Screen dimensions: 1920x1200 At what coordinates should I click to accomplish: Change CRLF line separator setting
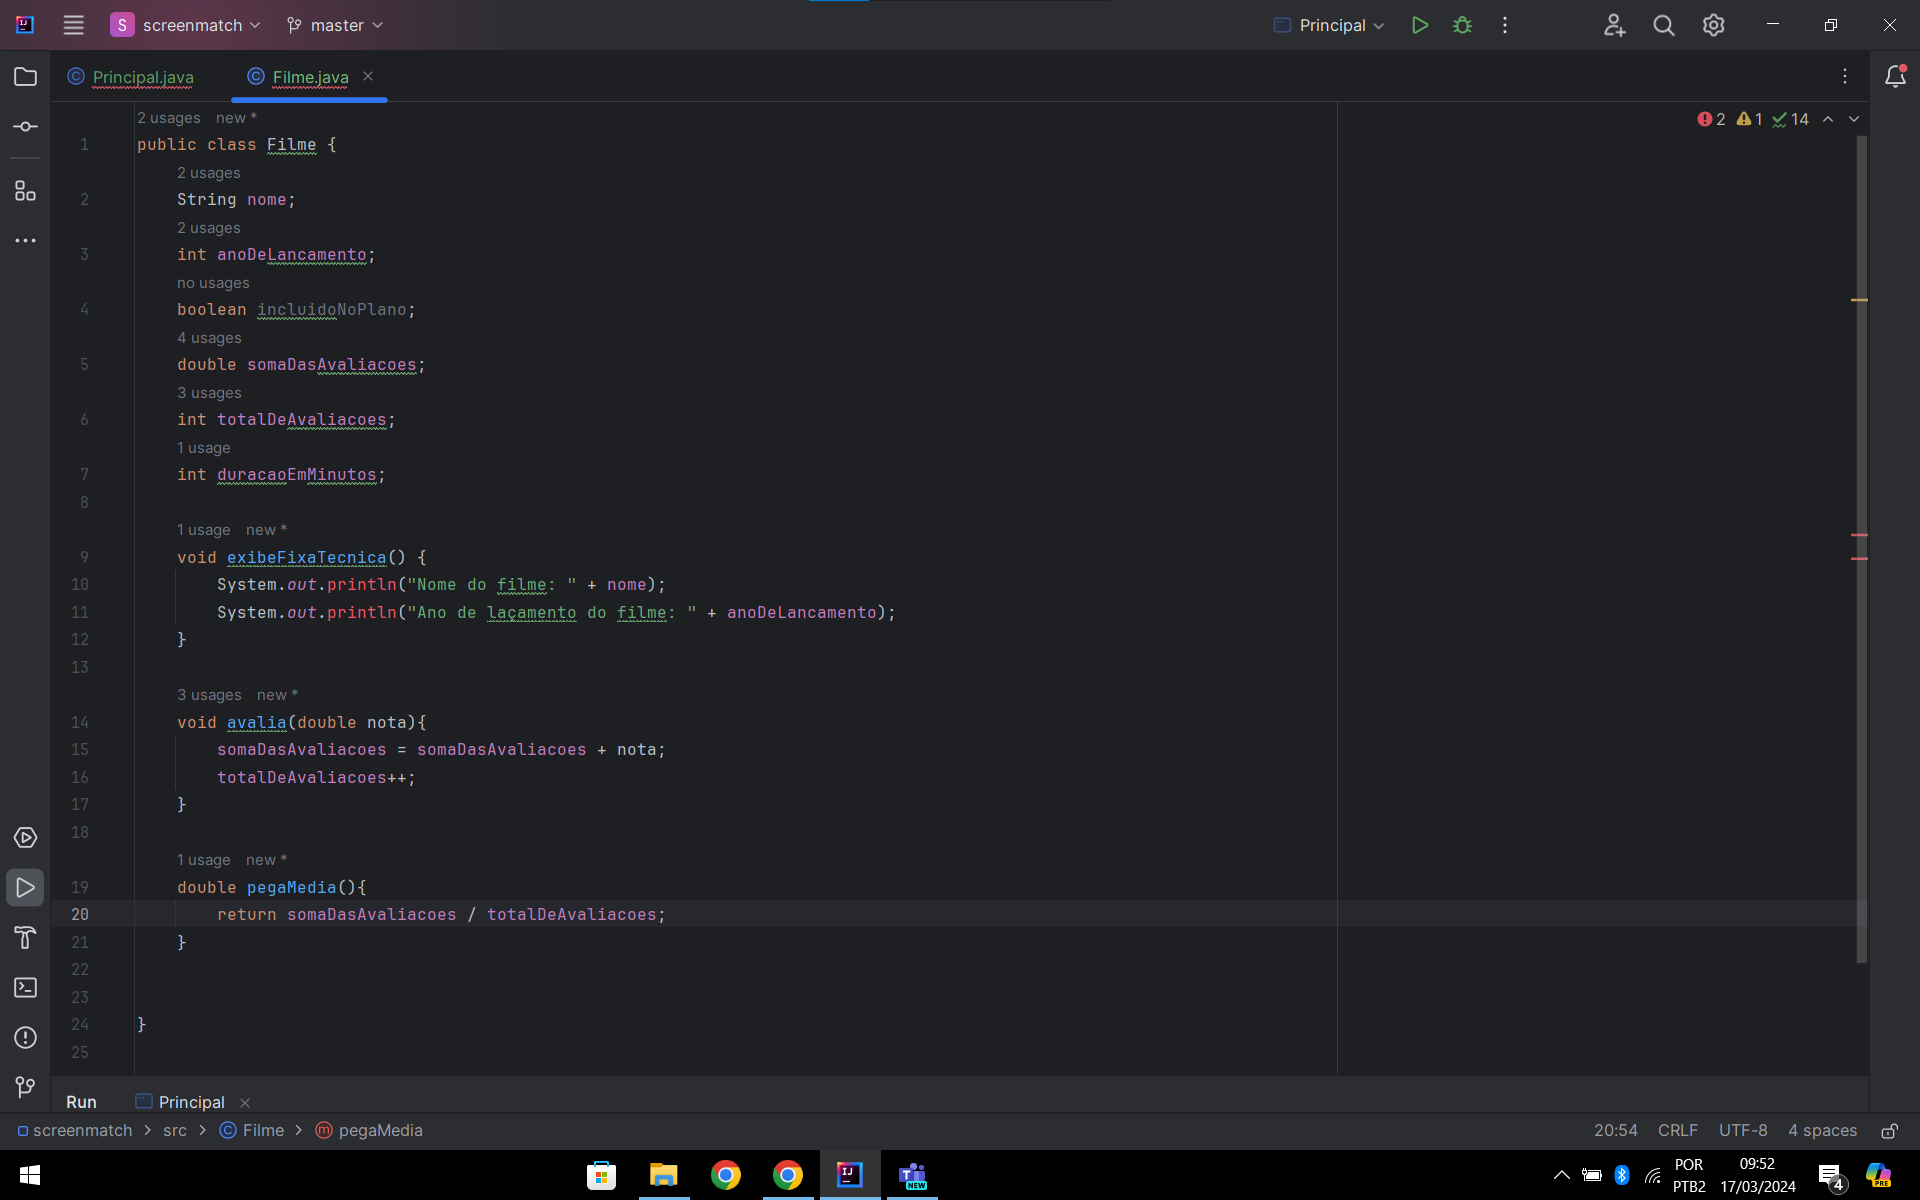[1677, 1130]
